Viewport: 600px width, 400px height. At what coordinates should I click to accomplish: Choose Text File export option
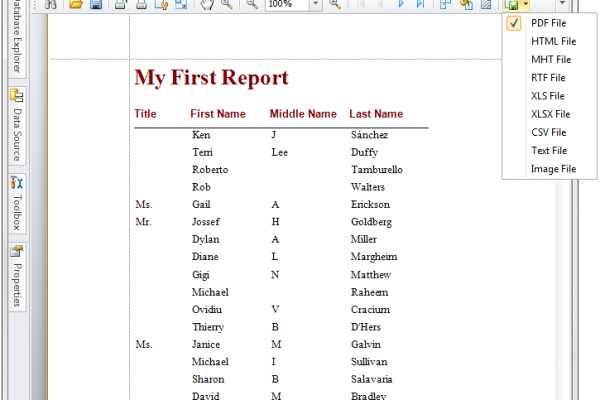click(549, 150)
